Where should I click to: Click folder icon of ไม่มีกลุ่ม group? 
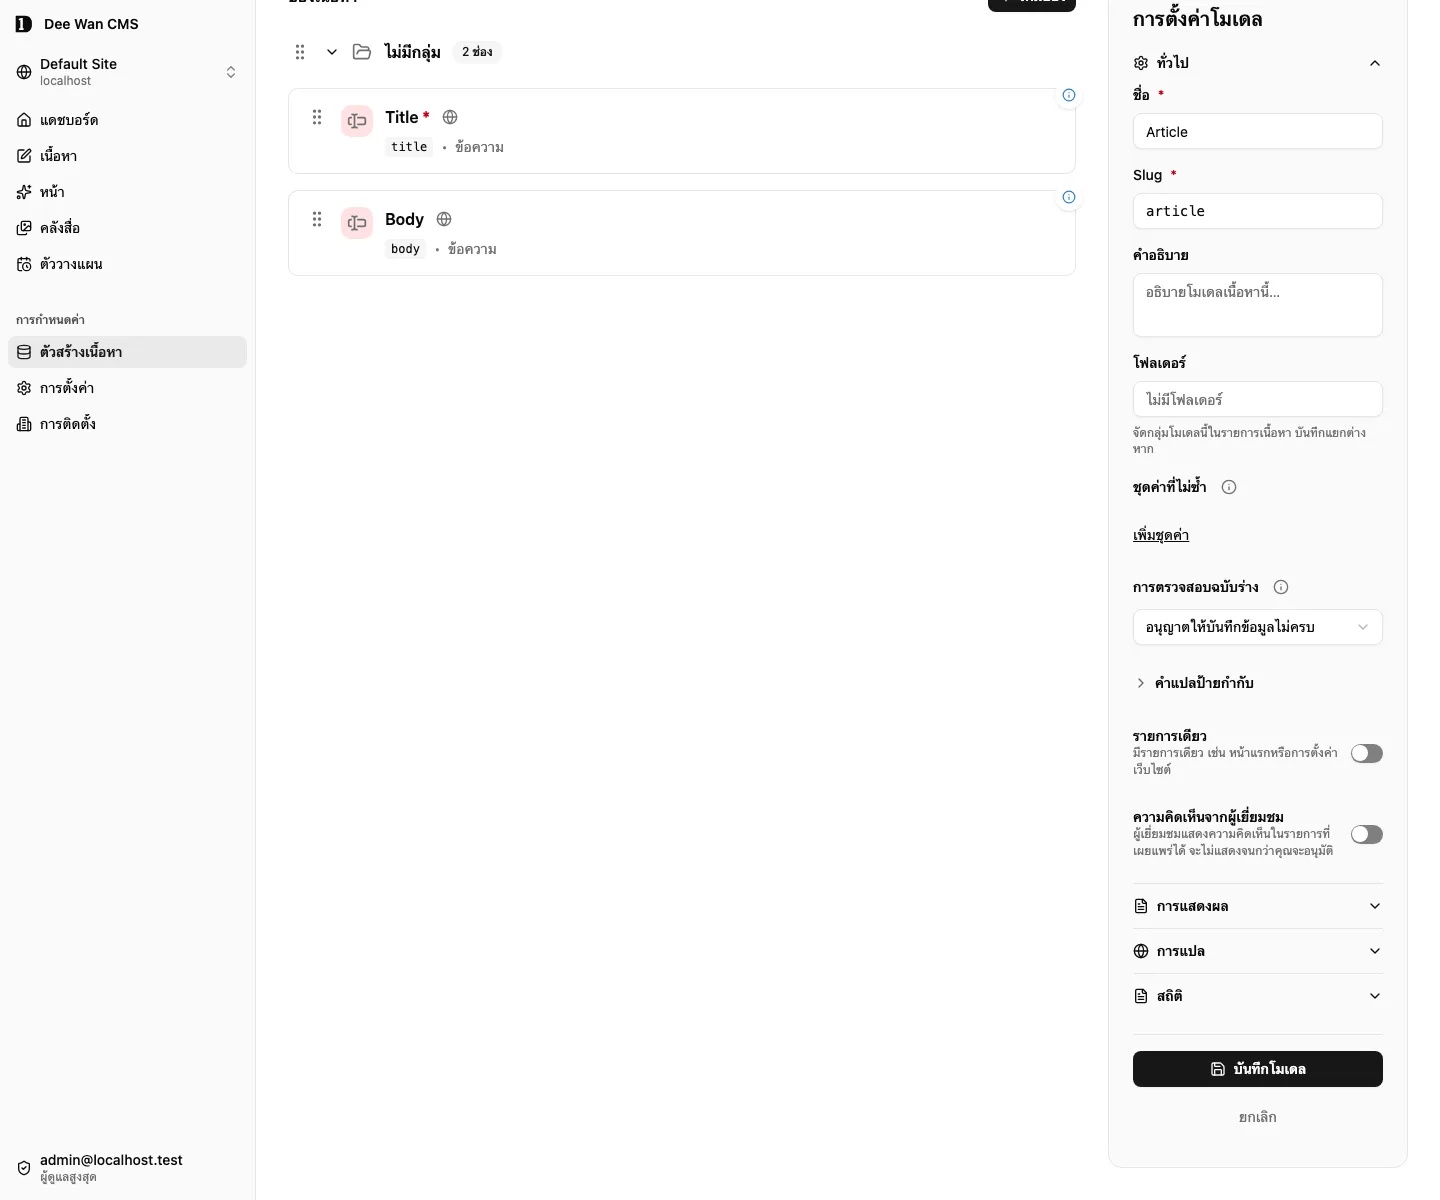pyautogui.click(x=362, y=52)
